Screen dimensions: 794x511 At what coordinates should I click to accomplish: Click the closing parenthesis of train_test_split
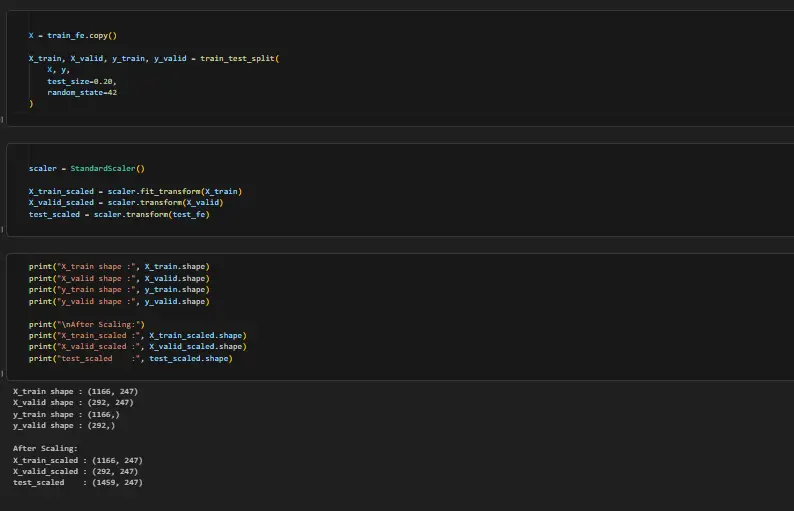[31, 104]
